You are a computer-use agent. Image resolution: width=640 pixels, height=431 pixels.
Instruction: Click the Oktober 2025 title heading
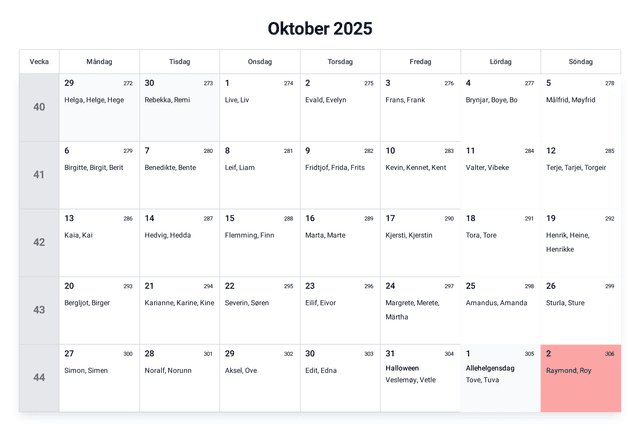point(320,29)
